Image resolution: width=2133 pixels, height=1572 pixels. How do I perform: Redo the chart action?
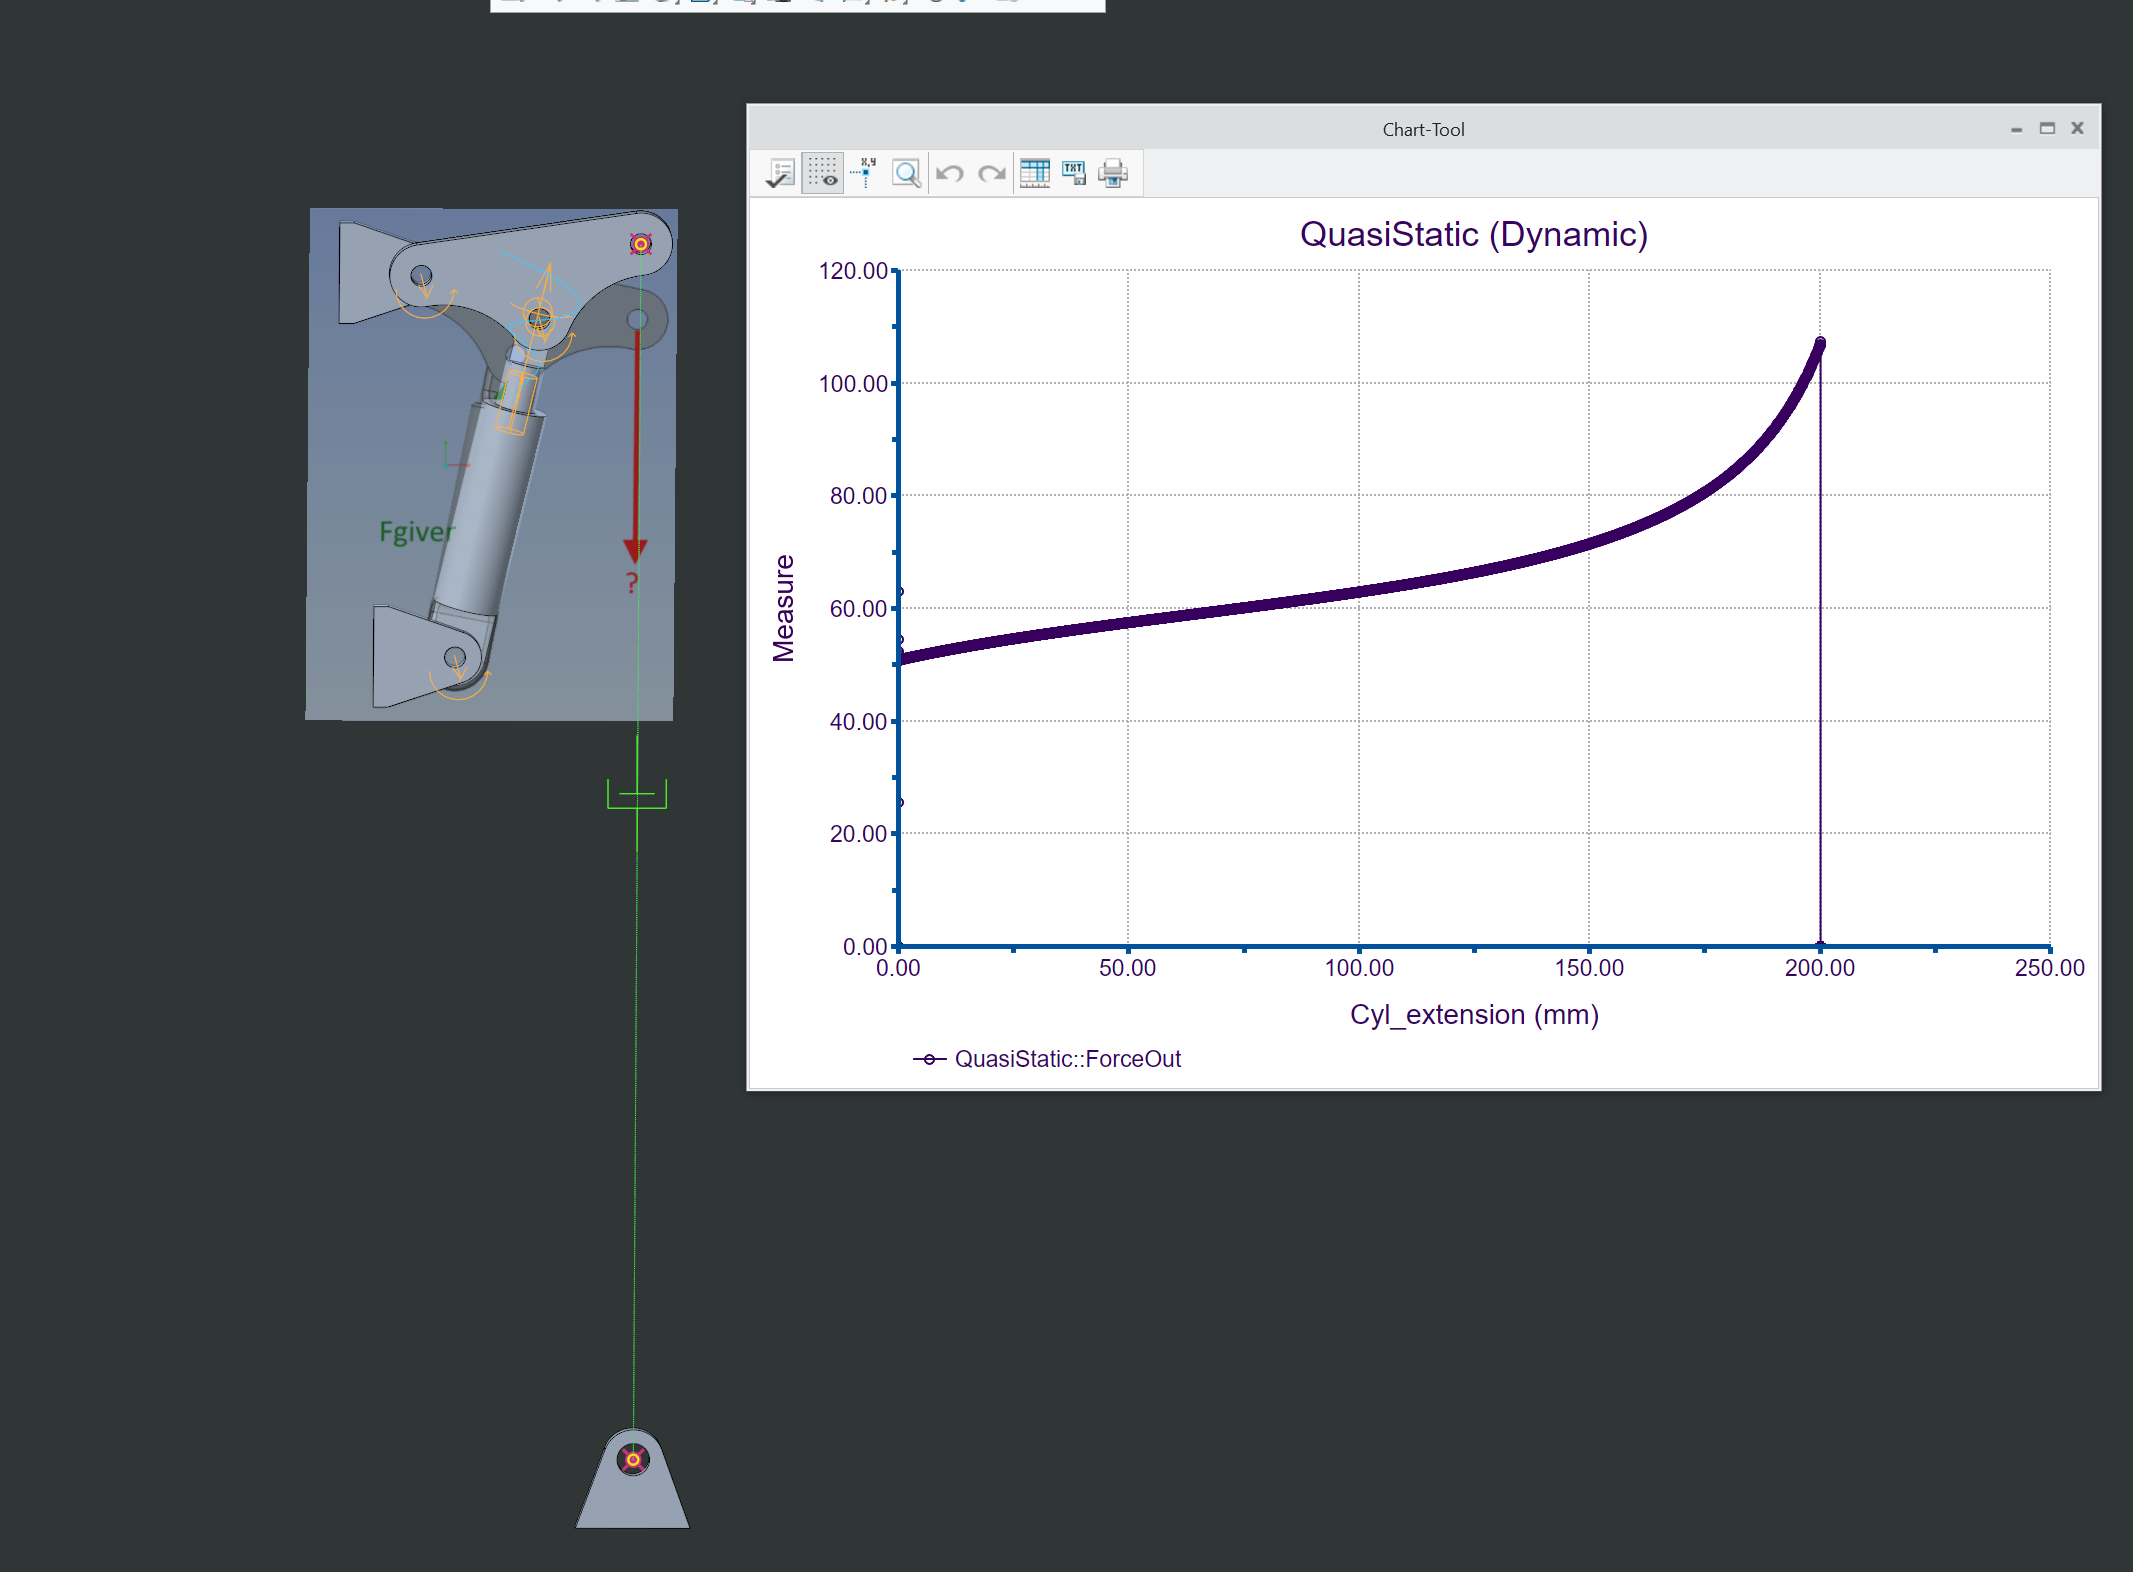pos(991,172)
